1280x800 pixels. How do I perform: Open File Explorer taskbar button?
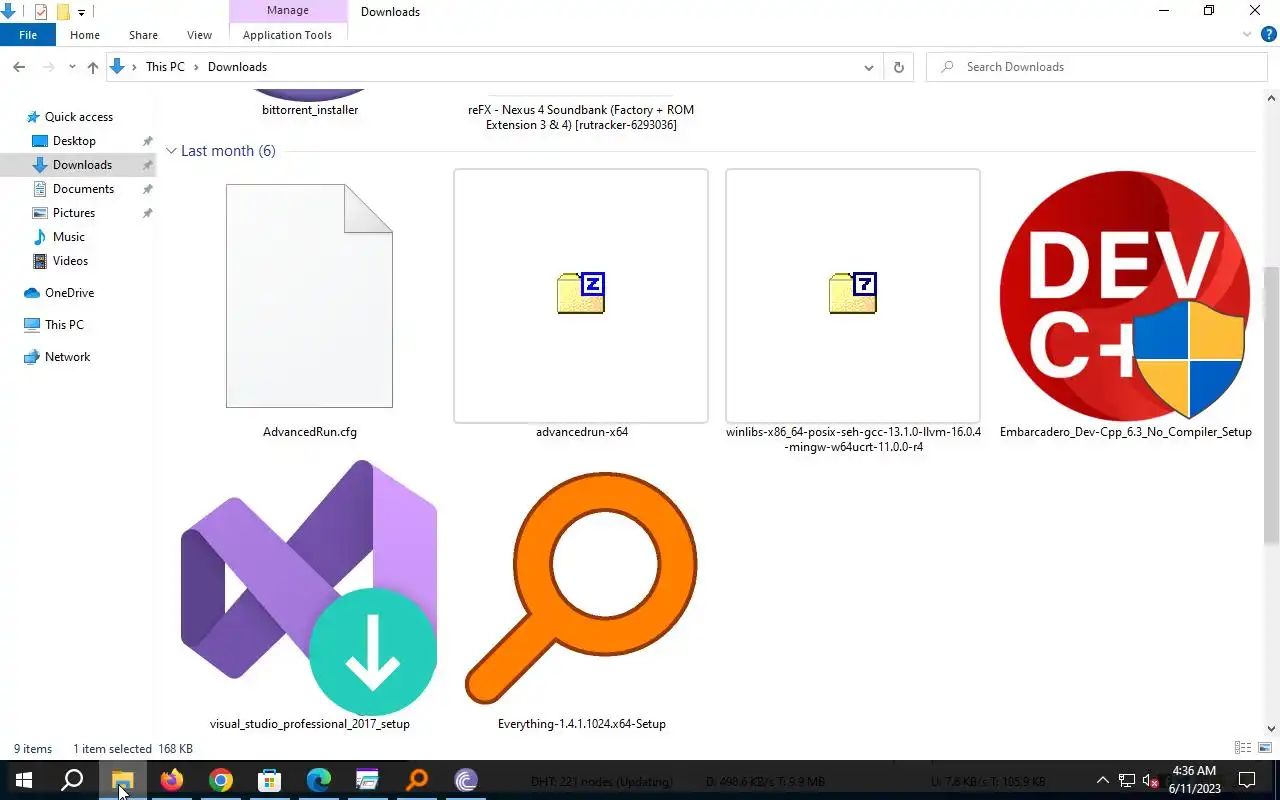122,780
